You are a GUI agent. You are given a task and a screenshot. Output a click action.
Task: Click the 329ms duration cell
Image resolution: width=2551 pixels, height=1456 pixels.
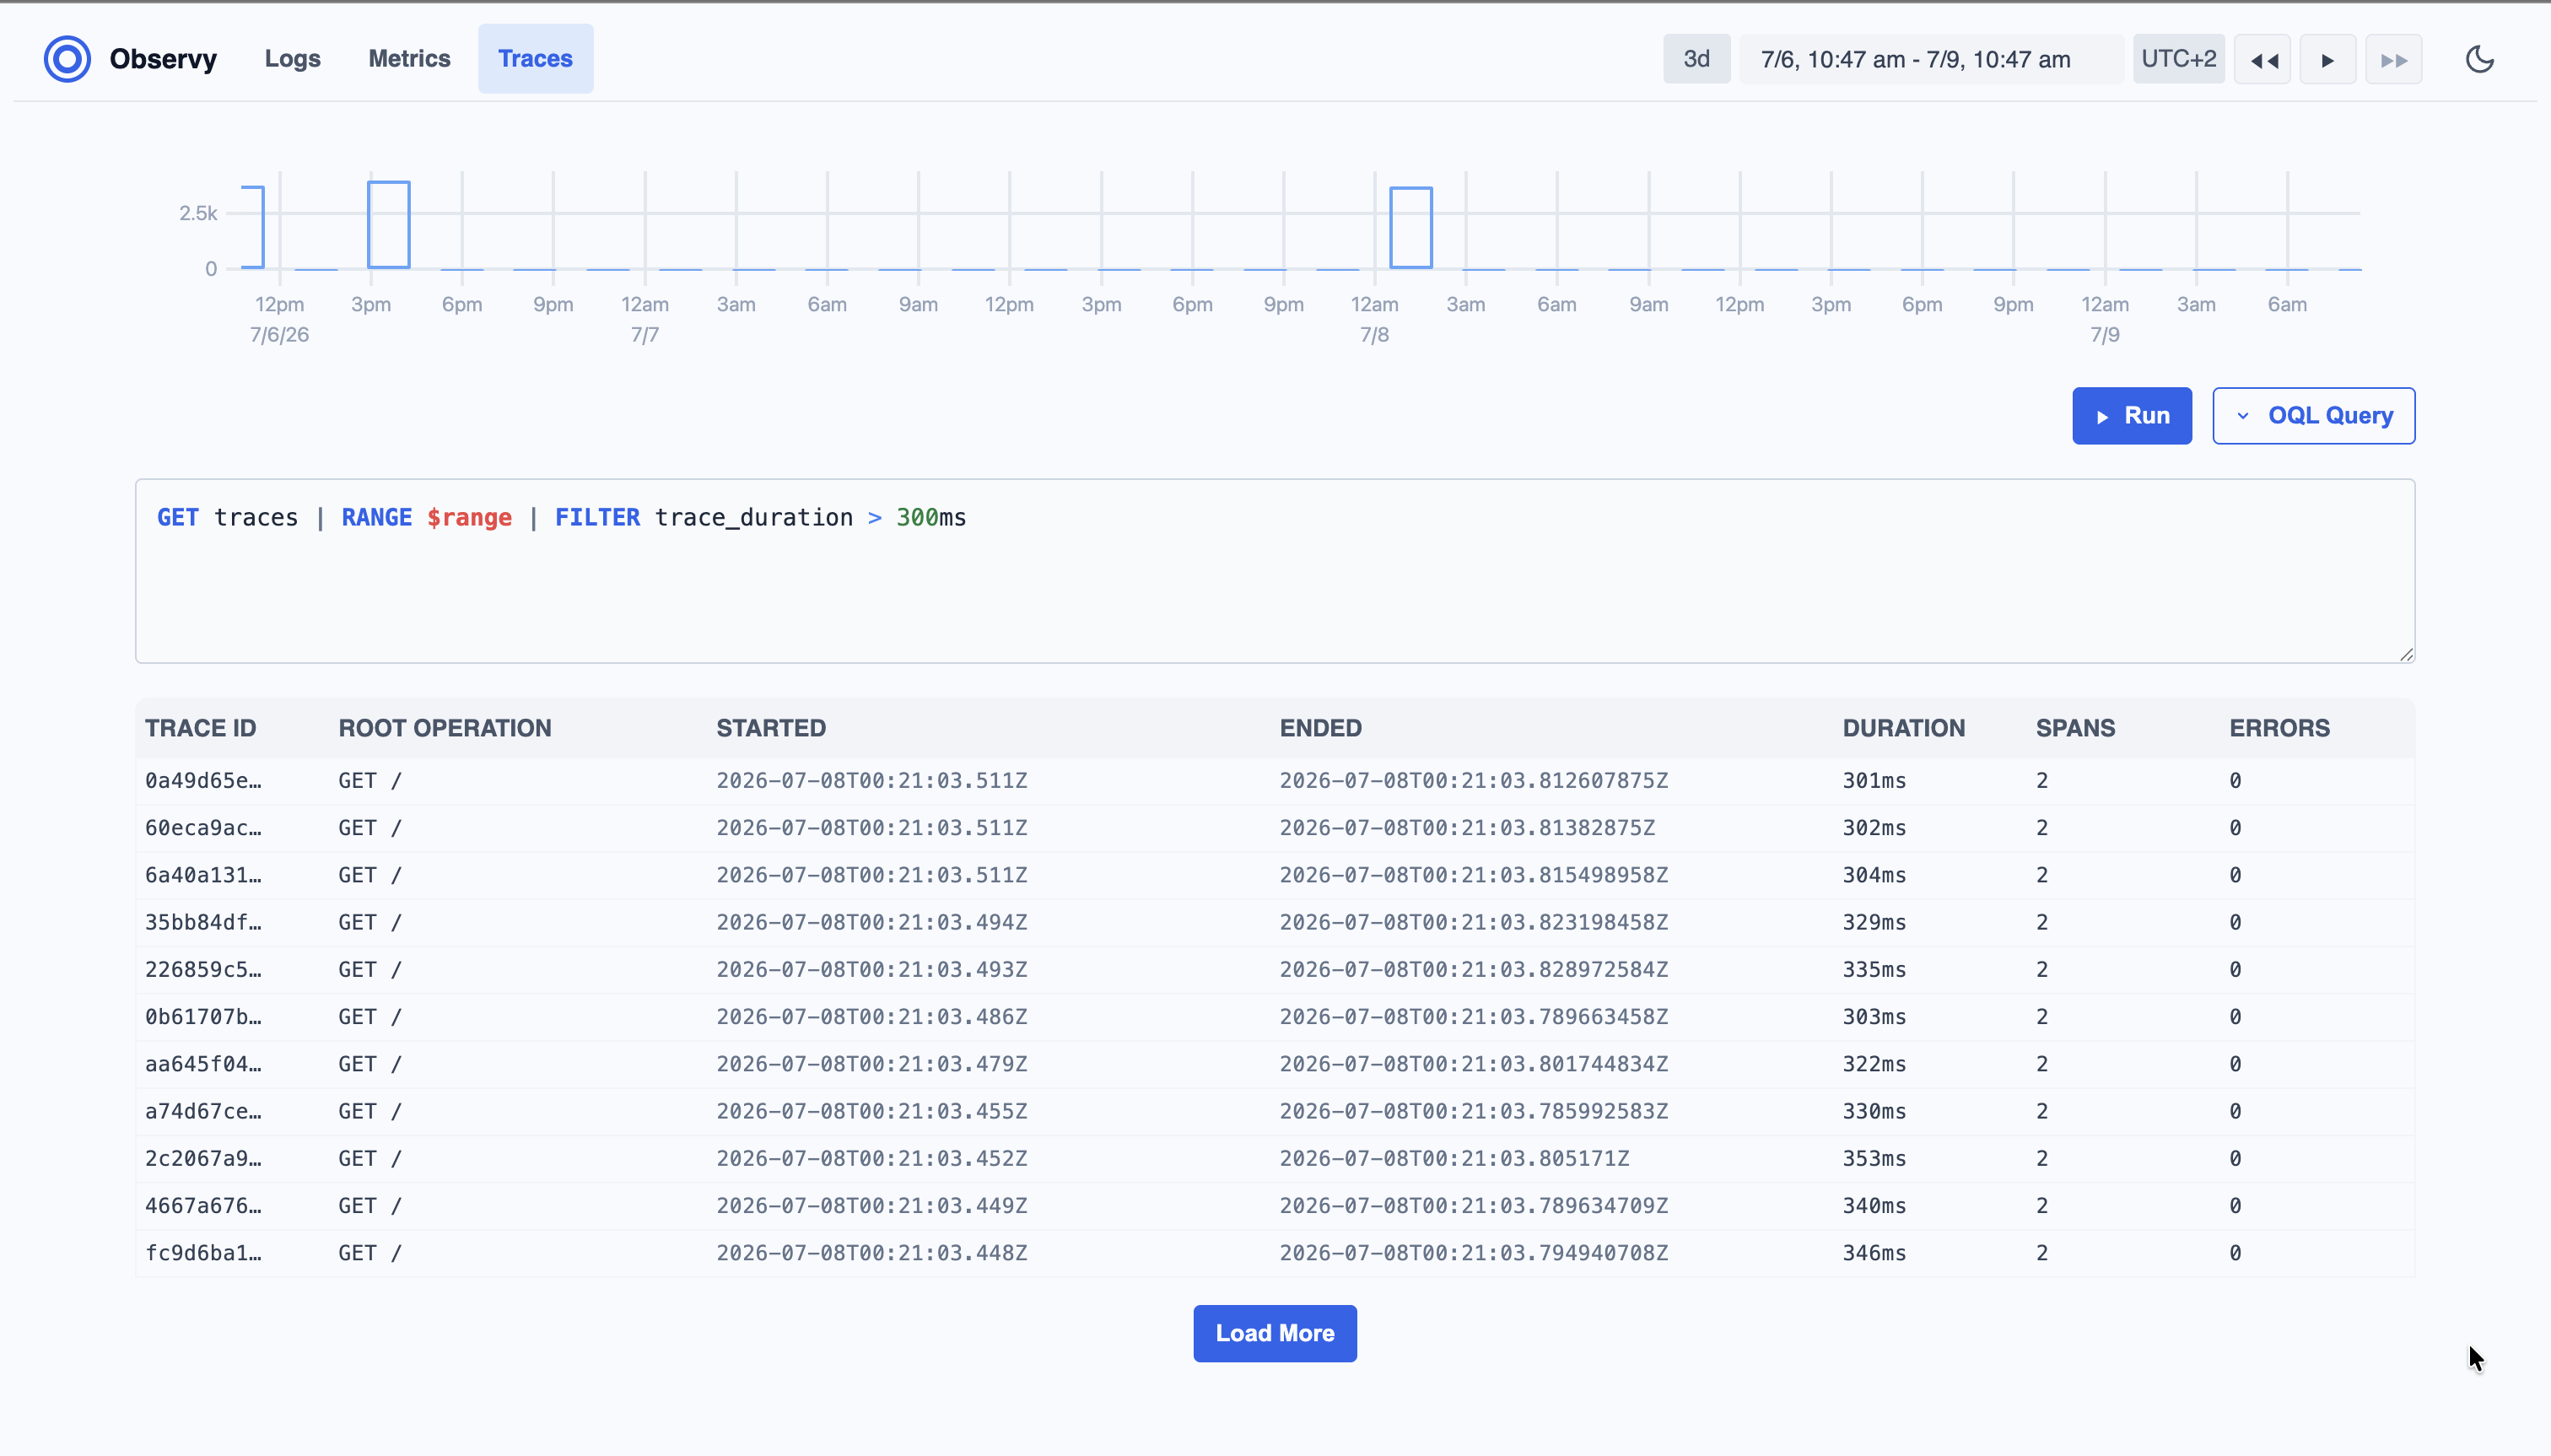click(1875, 922)
